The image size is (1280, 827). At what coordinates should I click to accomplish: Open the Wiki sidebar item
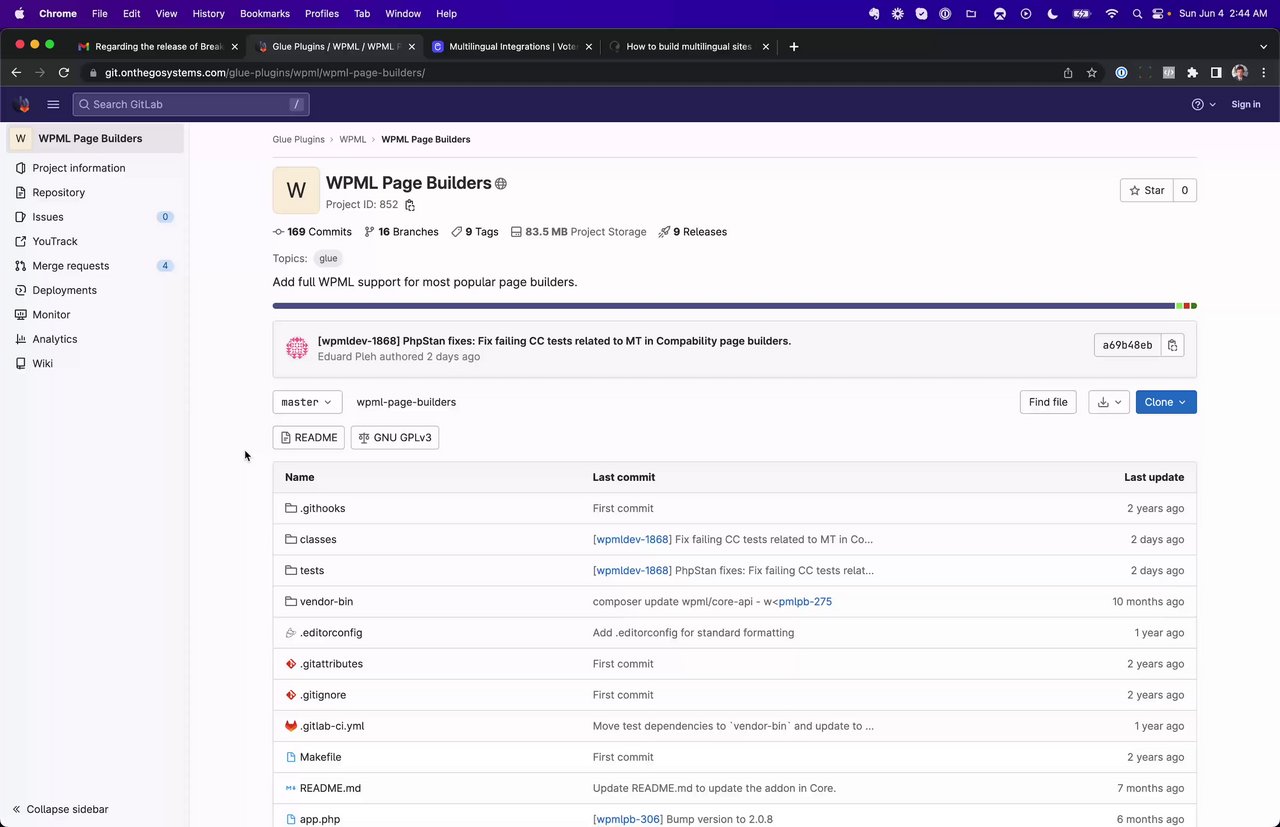42,364
